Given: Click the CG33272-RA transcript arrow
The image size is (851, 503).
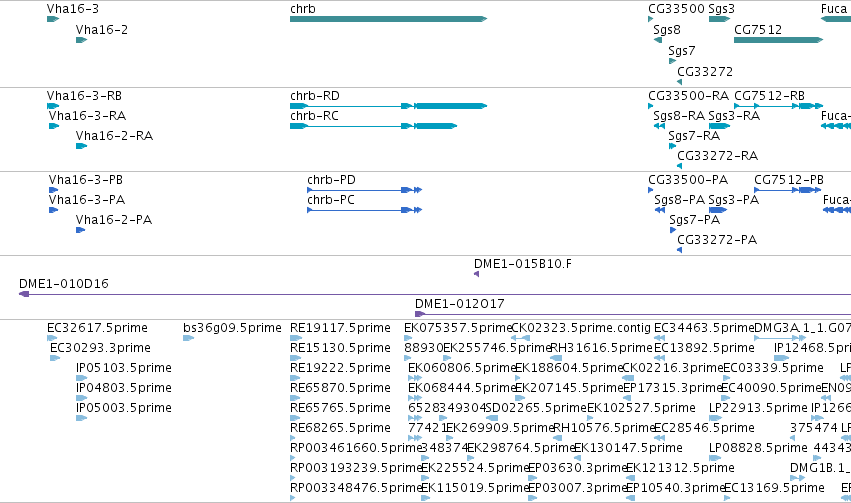Looking at the screenshot, I should 679,166.
